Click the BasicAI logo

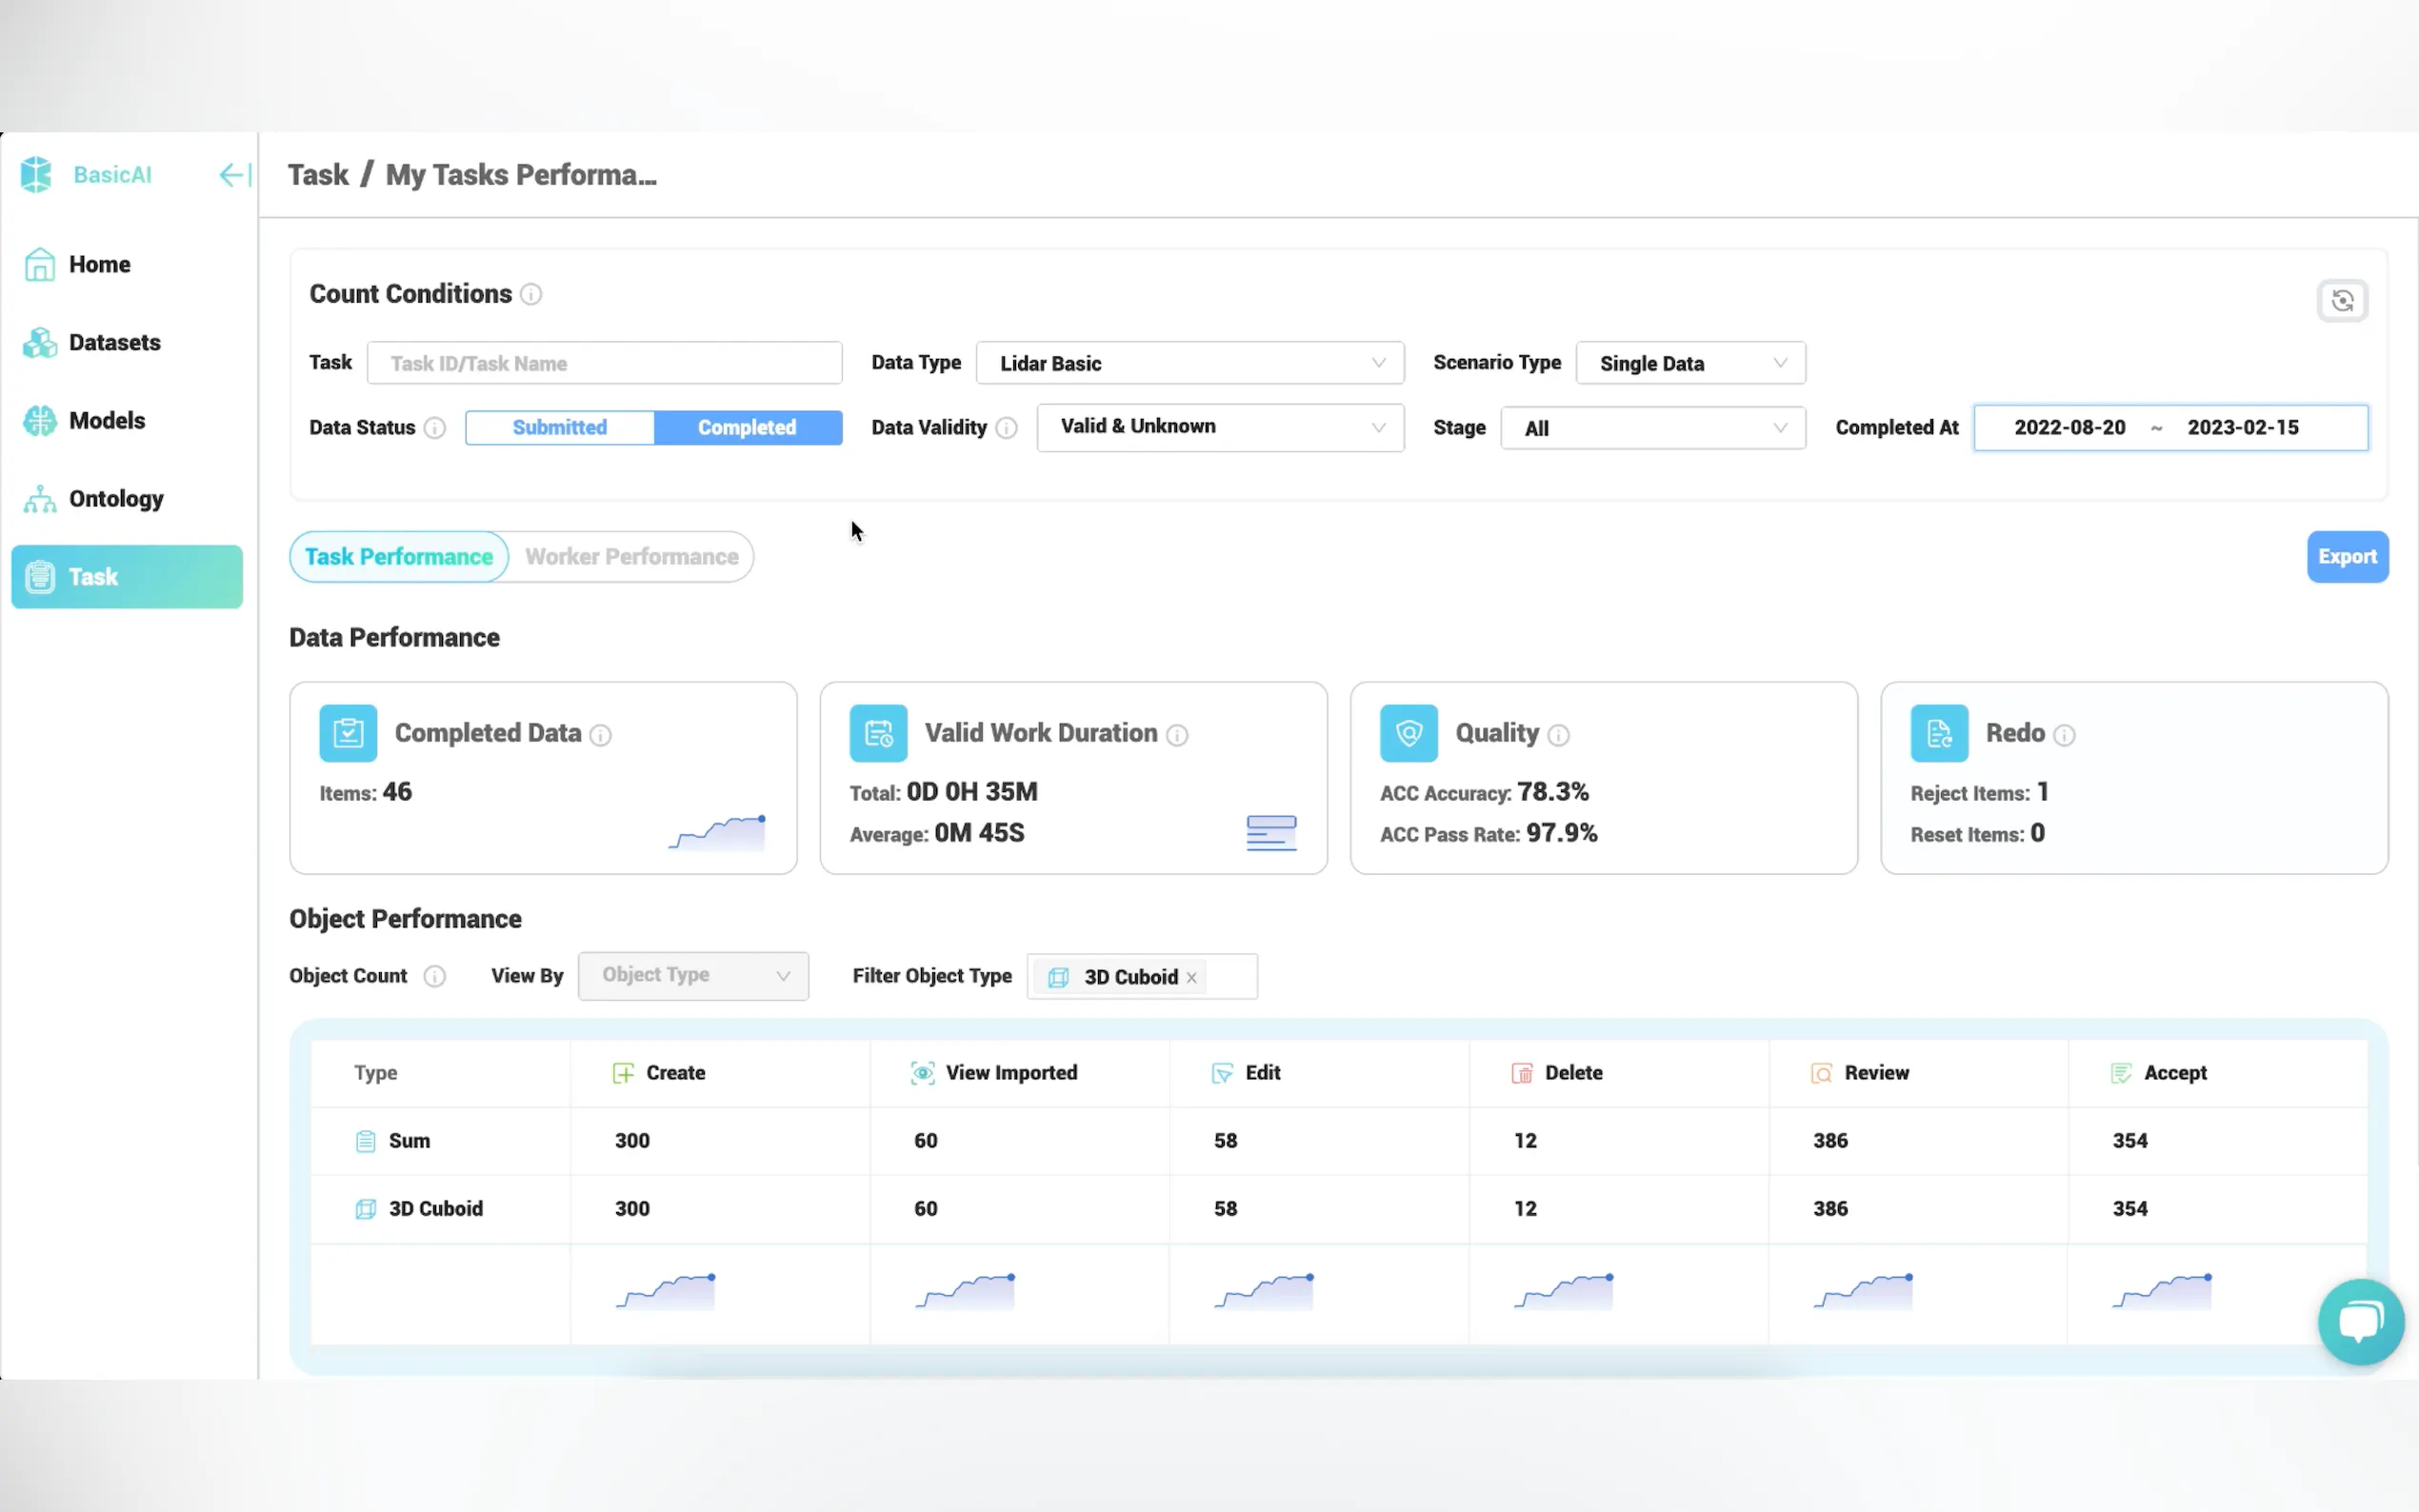tap(37, 175)
